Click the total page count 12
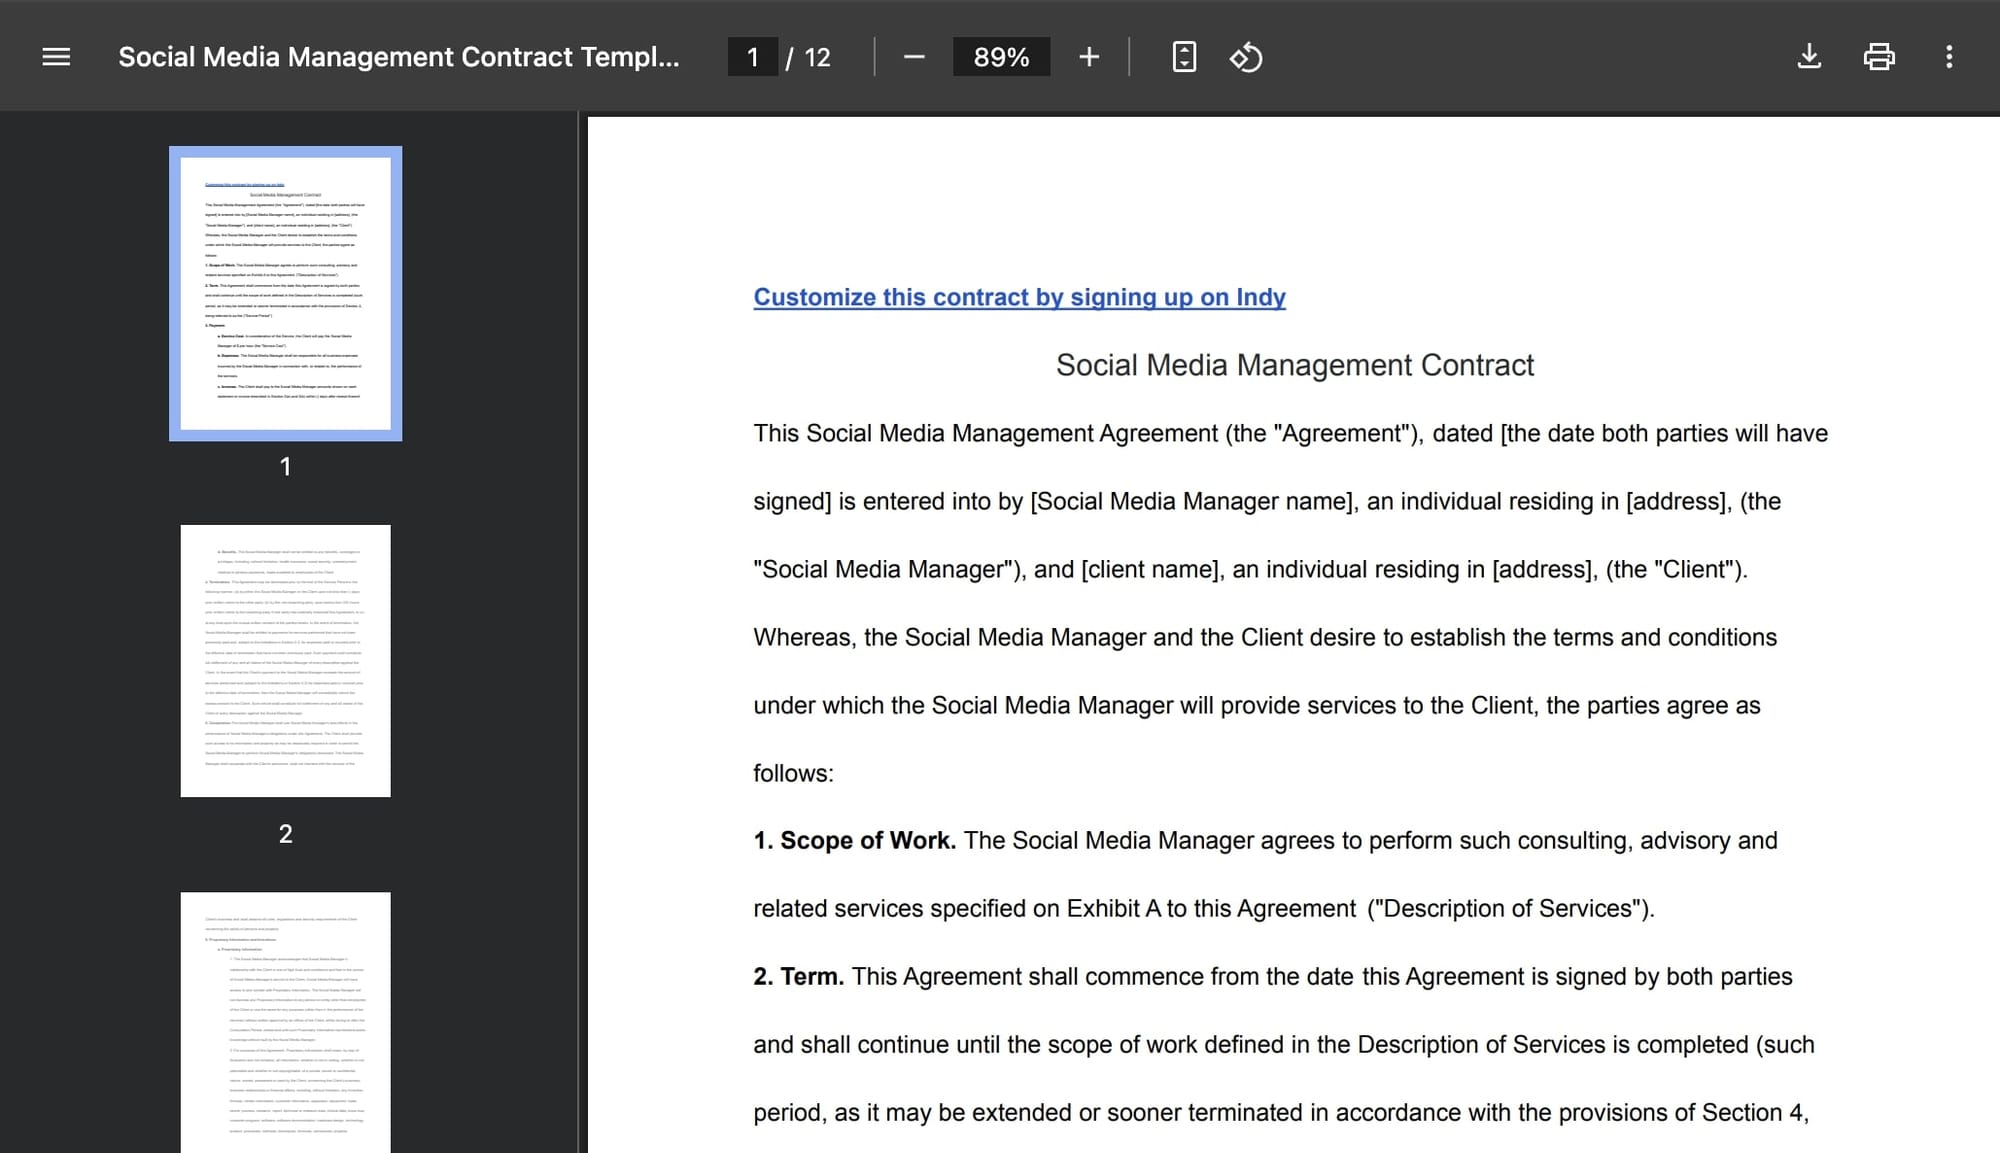The image size is (2000, 1153). point(817,57)
